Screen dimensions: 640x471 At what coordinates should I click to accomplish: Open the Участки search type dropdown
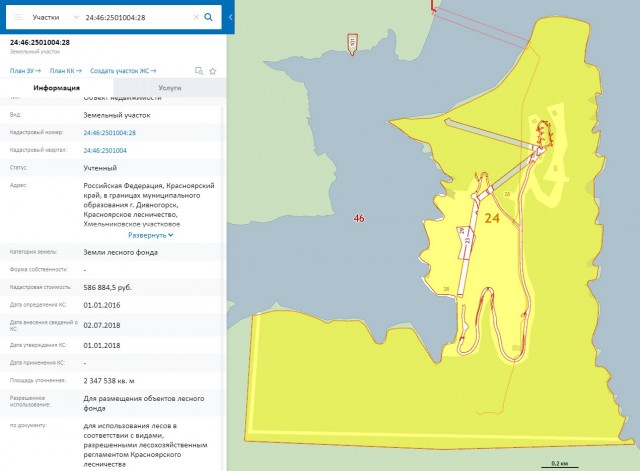click(x=56, y=17)
